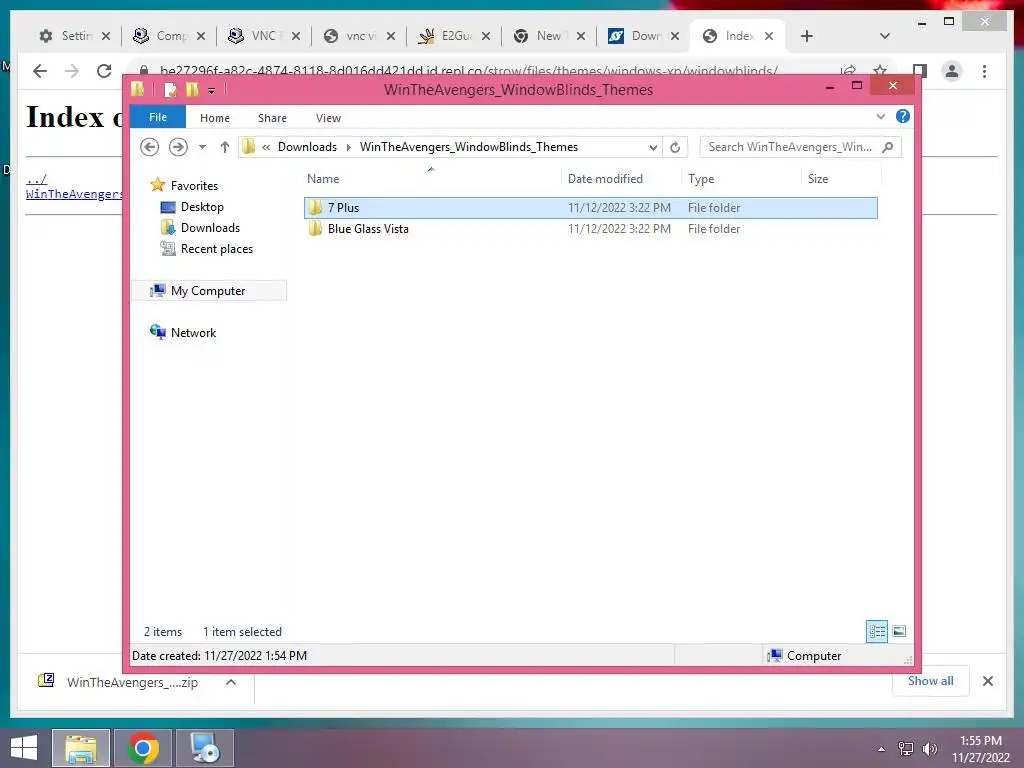Open the View ribbon tab
Image resolution: width=1024 pixels, height=768 pixels.
click(328, 118)
